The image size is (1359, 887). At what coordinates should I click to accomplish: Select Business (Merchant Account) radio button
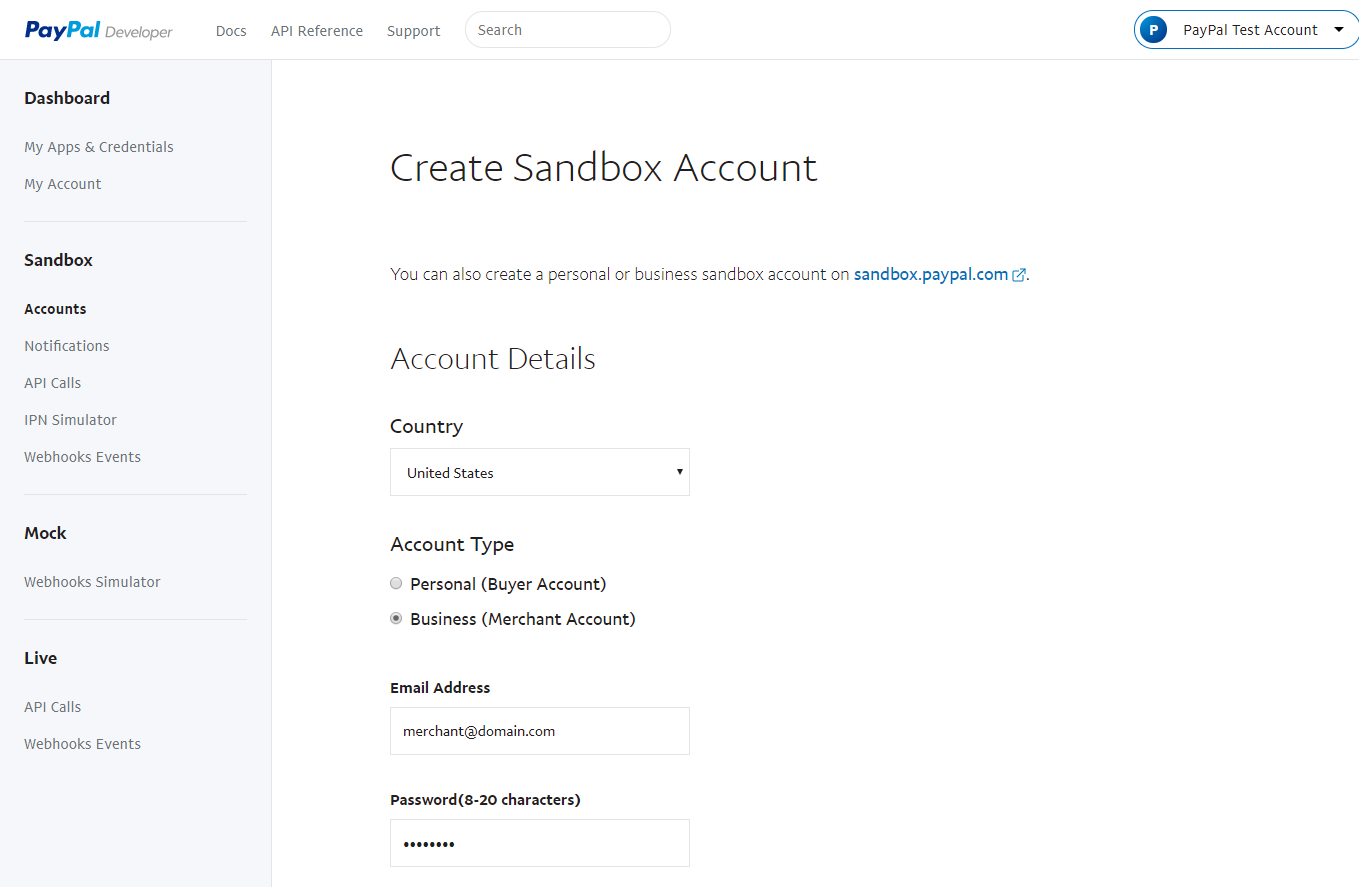396,618
